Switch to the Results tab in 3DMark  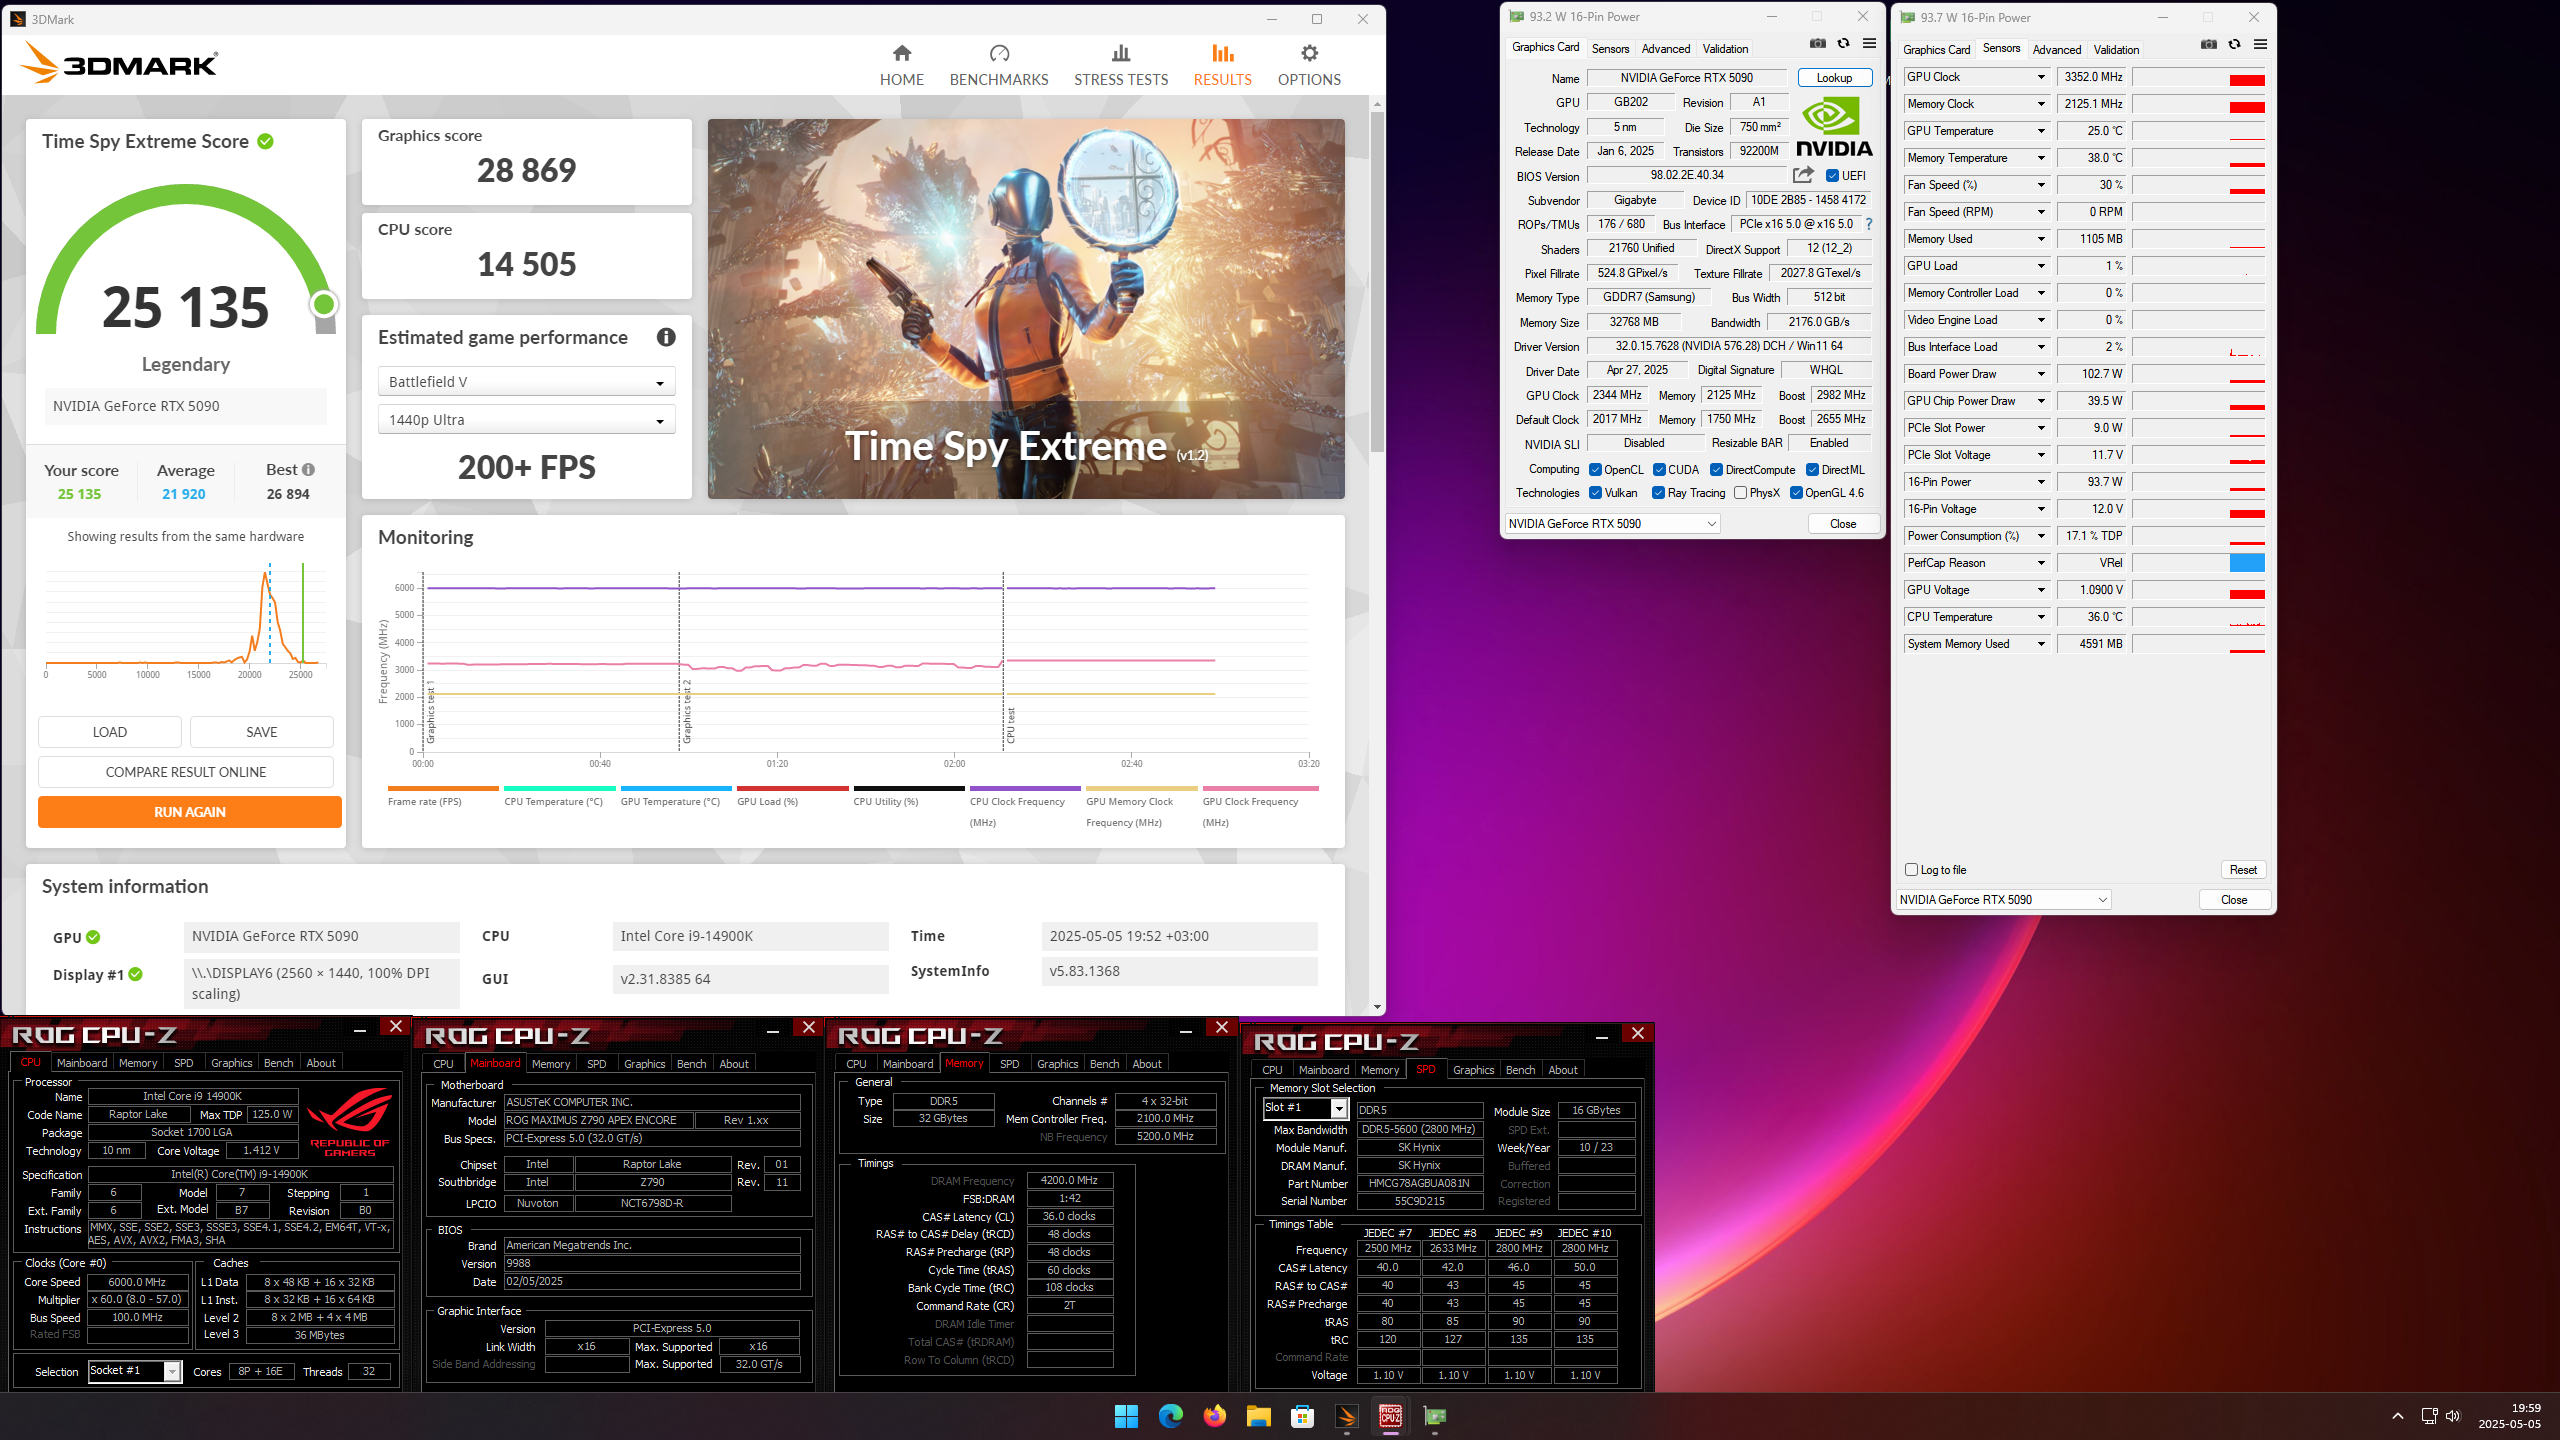click(1222, 65)
